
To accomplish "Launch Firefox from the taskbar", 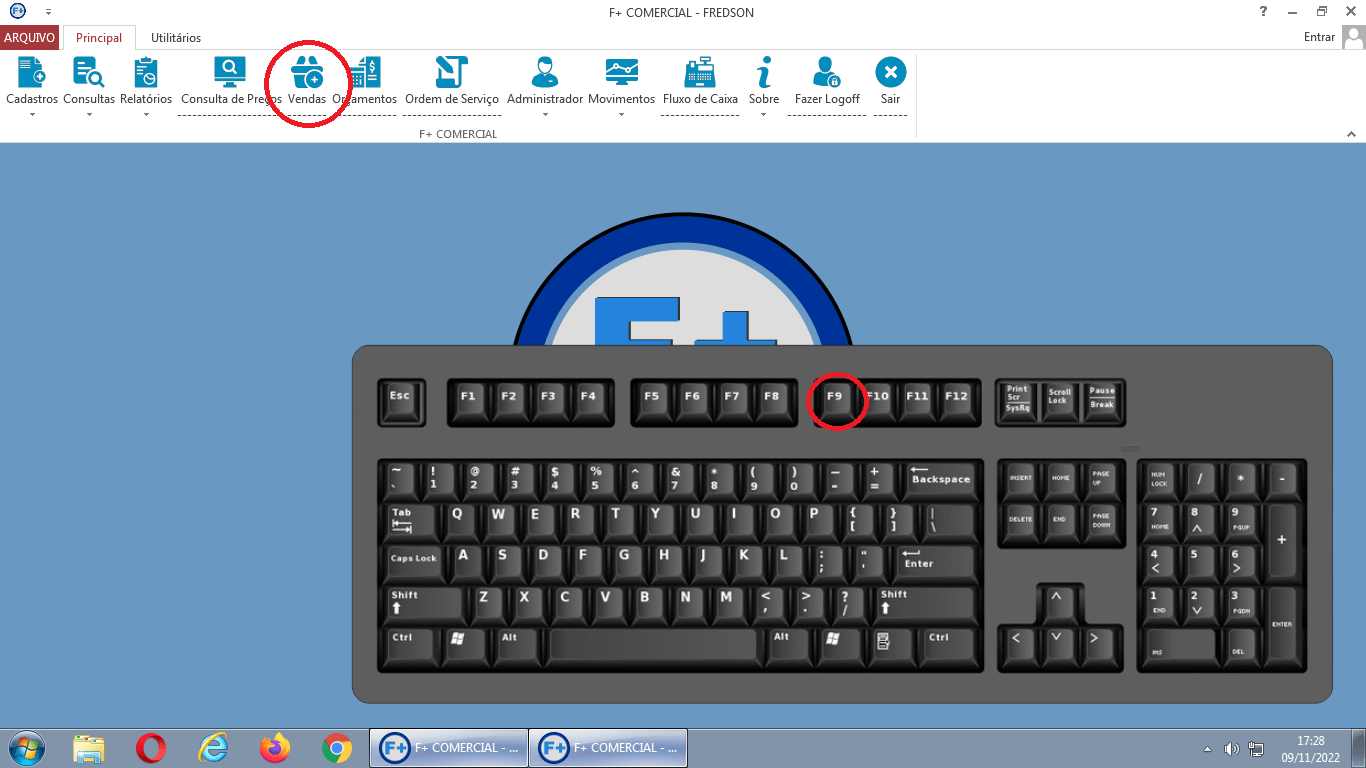I will click(275, 748).
